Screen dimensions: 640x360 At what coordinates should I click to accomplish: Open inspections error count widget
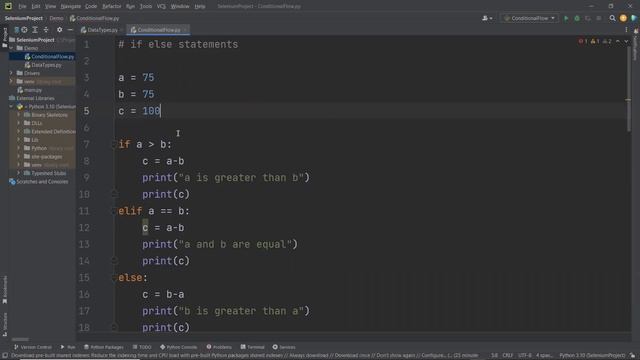point(595,41)
